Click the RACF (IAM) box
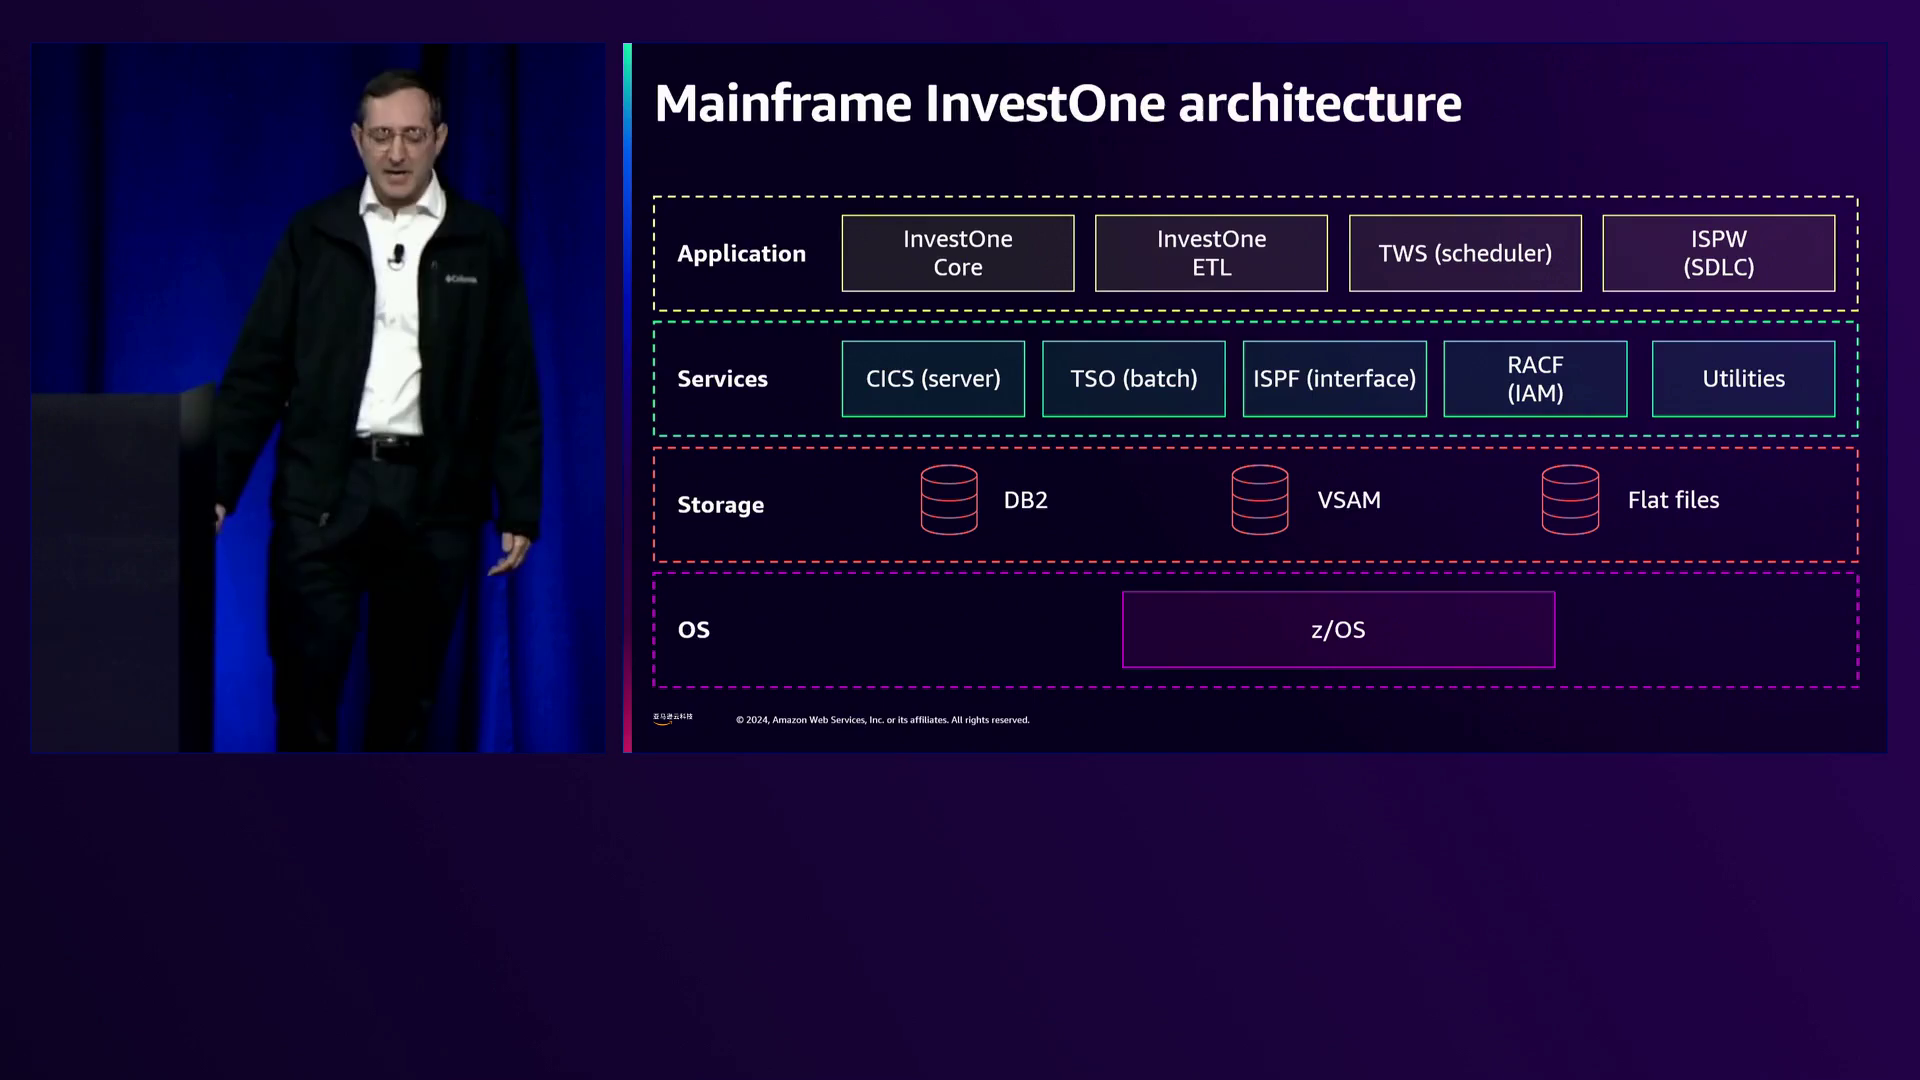The width and height of the screenshot is (1920, 1080). coord(1535,379)
